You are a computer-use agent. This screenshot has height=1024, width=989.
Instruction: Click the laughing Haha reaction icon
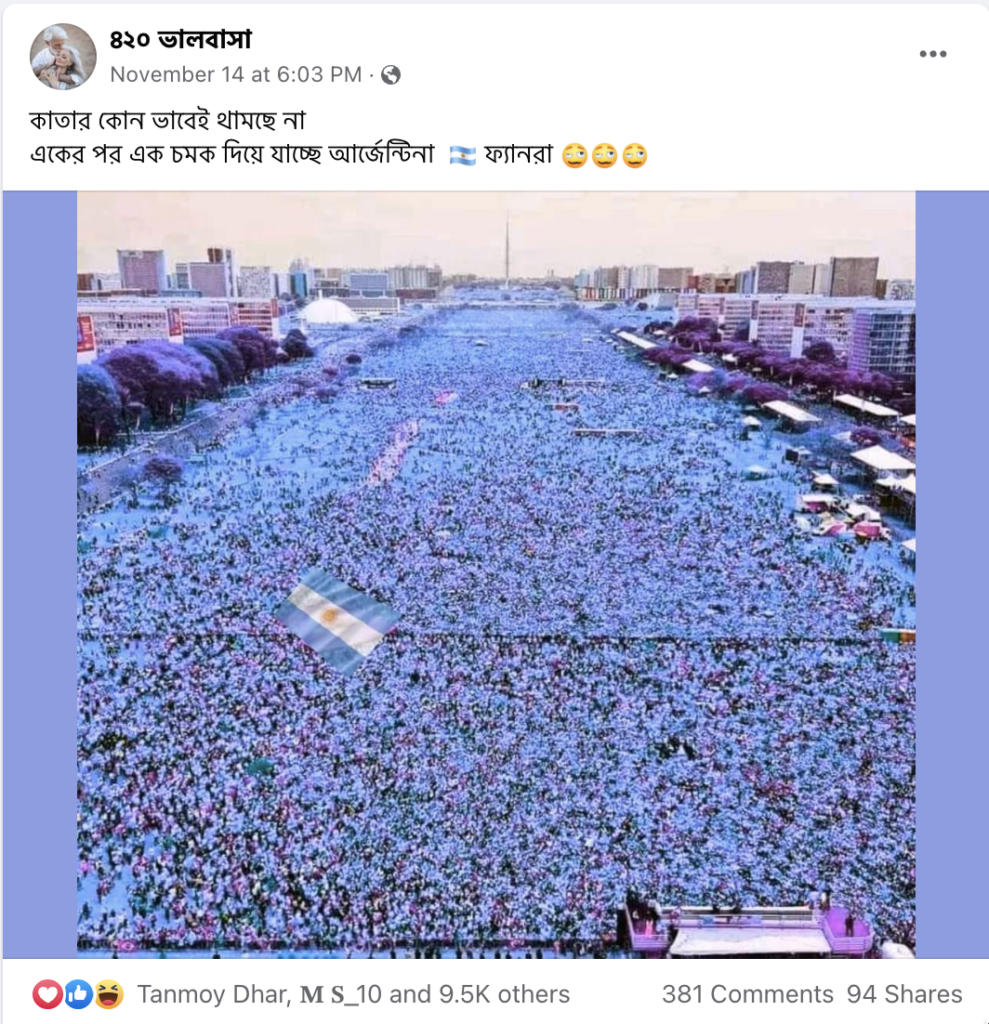[x=109, y=995]
